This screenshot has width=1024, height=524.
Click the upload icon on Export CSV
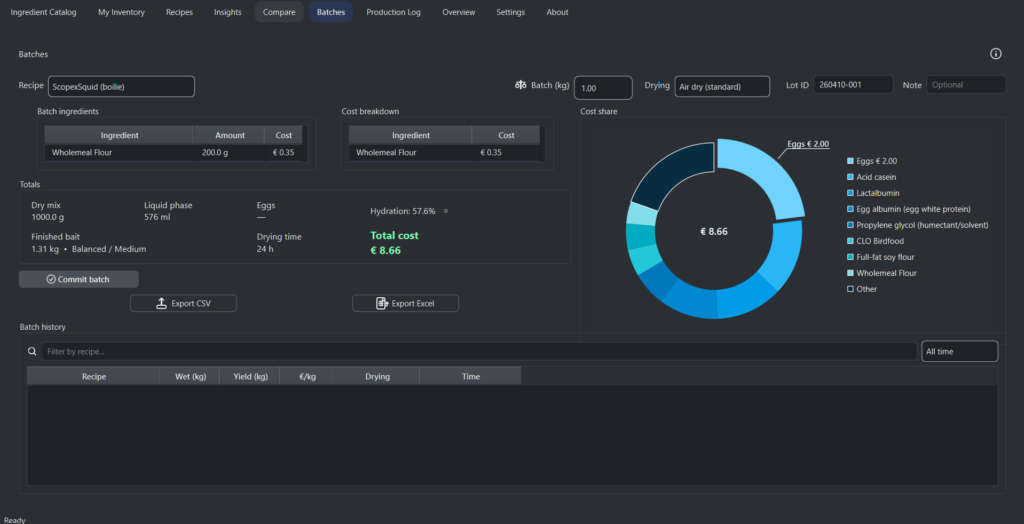(x=162, y=303)
